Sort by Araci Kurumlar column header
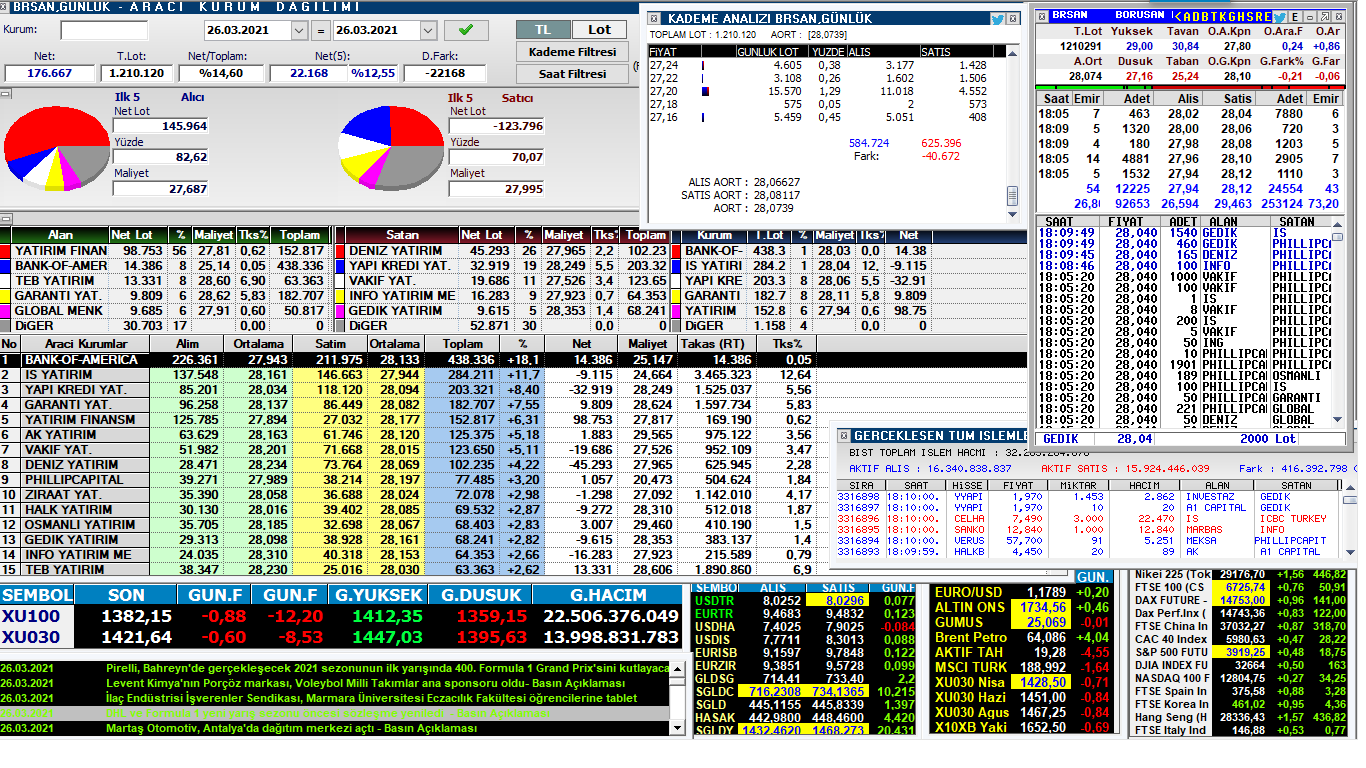Screen dimensions: 1366x768 (x=86, y=344)
